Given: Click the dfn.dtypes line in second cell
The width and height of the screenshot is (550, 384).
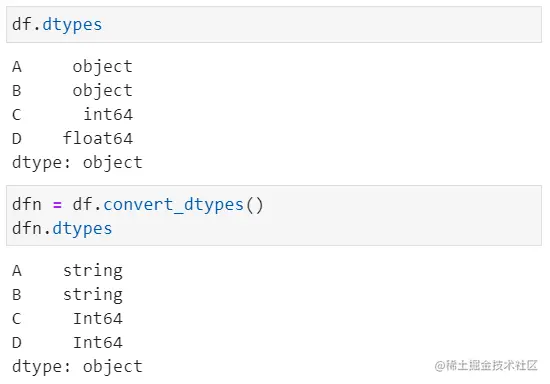Looking at the screenshot, I should (x=62, y=229).
